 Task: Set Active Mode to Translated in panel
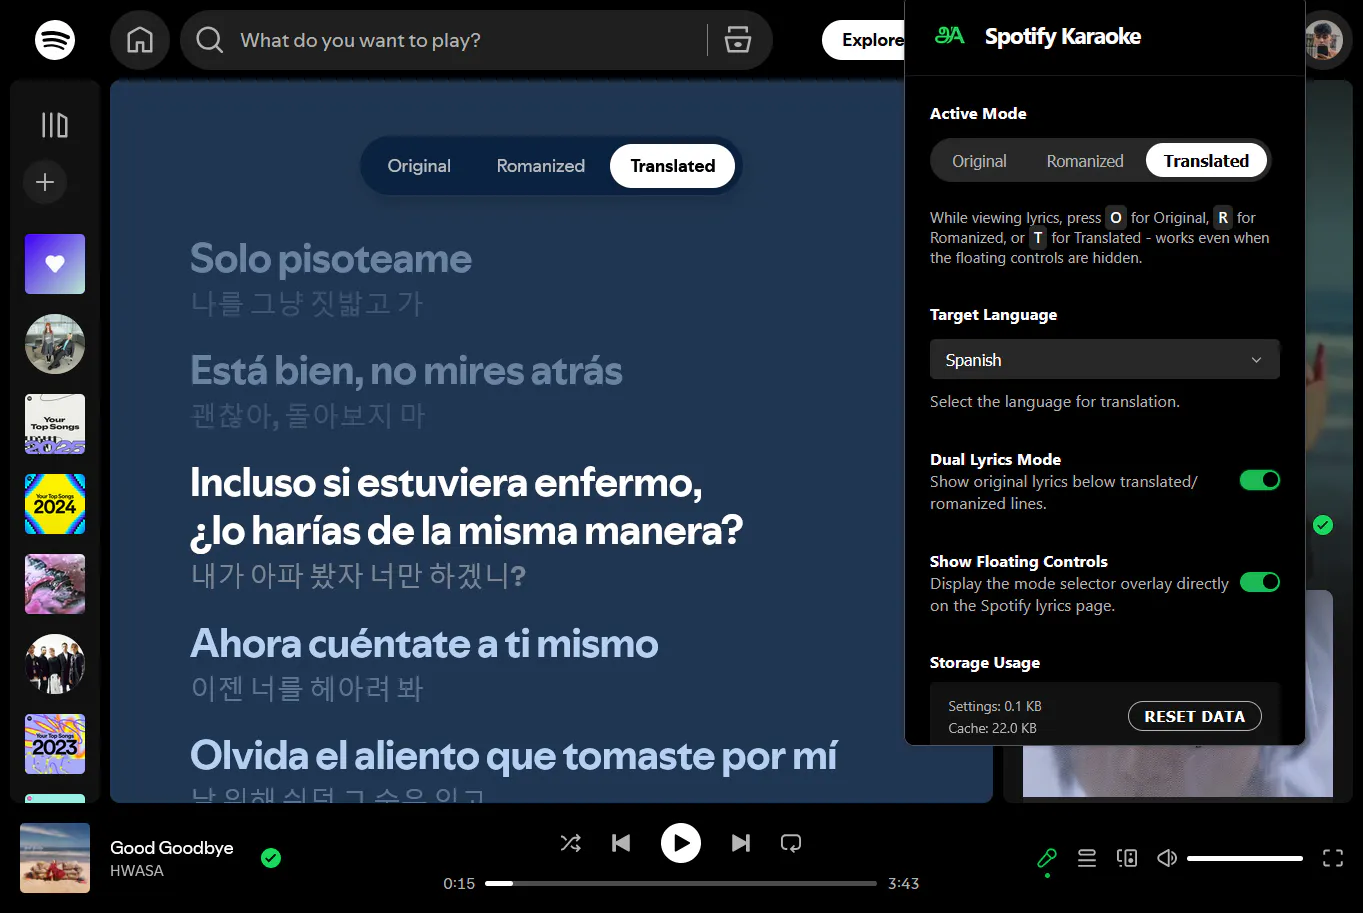pos(1206,161)
